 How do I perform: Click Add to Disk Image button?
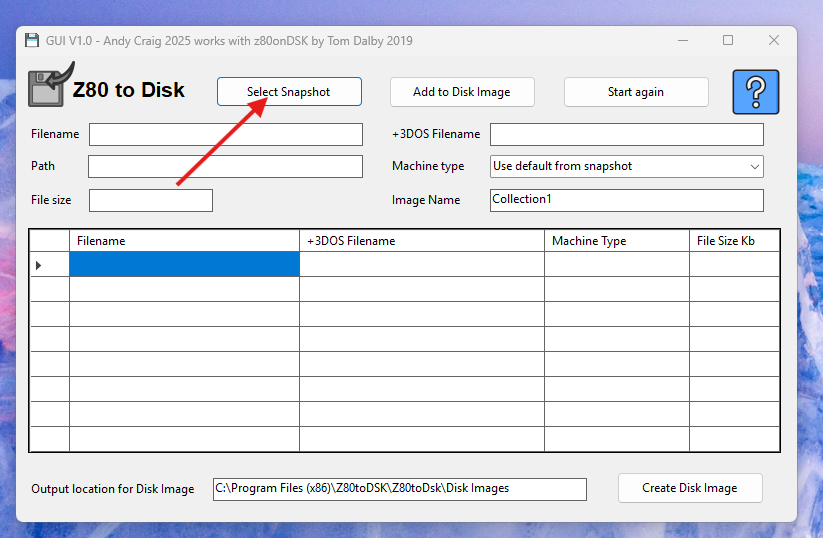(x=461, y=92)
